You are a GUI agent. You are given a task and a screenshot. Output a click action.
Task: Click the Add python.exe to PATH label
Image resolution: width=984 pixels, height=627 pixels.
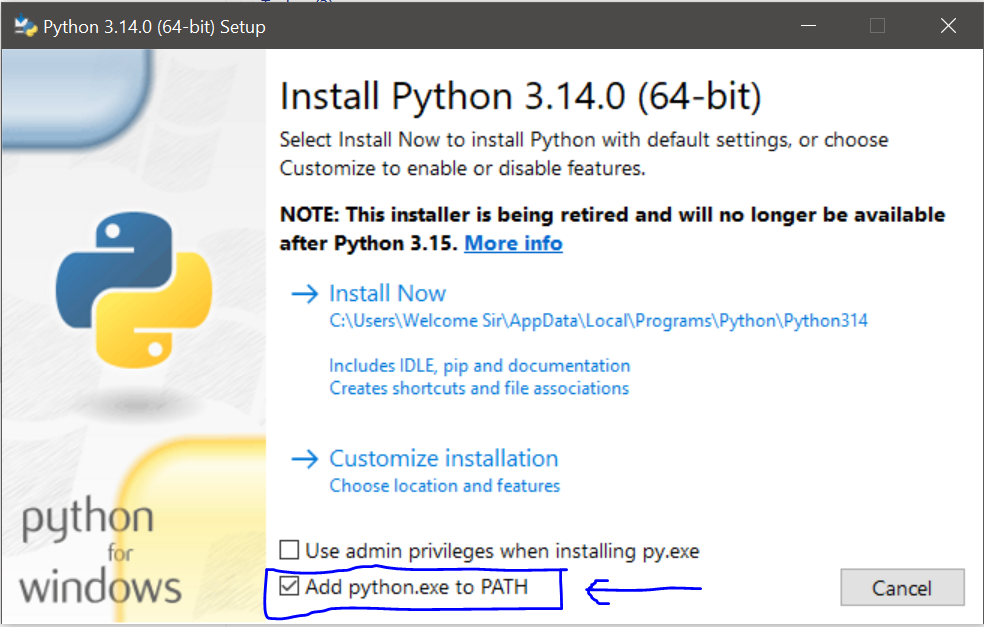[x=416, y=587]
